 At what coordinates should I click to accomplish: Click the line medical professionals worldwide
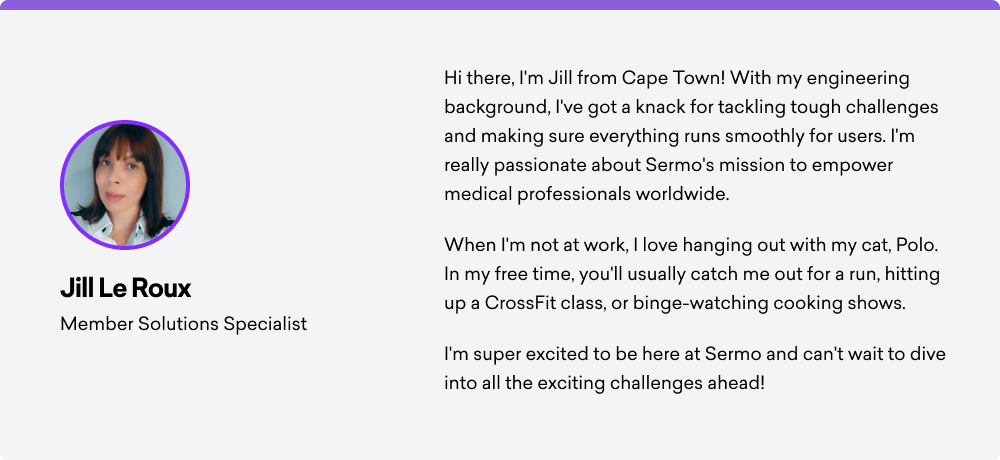pos(587,194)
